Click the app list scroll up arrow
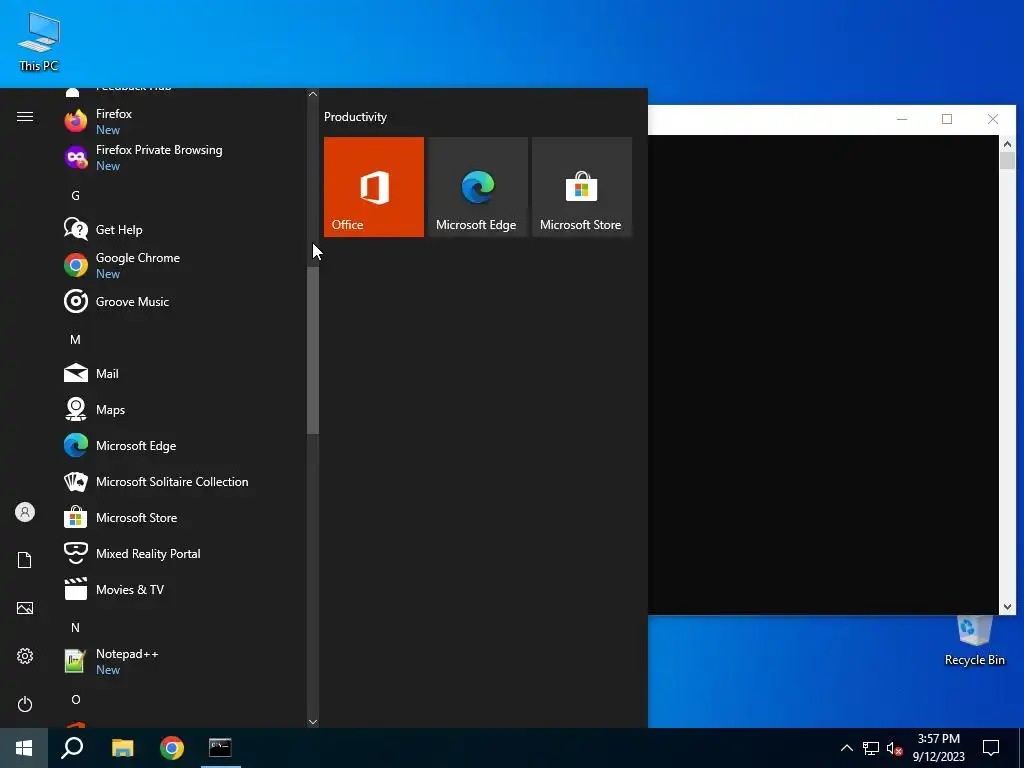The width and height of the screenshot is (1024, 768). click(x=313, y=94)
